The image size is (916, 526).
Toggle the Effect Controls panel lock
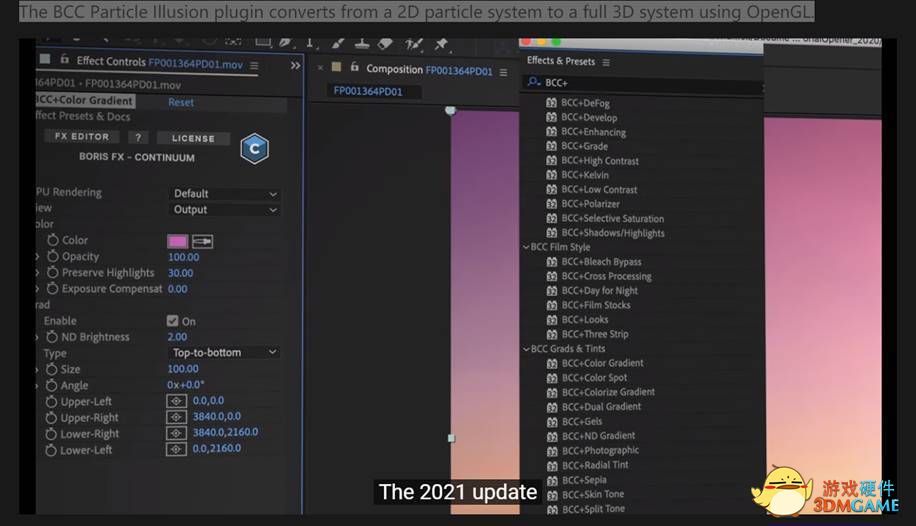pos(64,60)
